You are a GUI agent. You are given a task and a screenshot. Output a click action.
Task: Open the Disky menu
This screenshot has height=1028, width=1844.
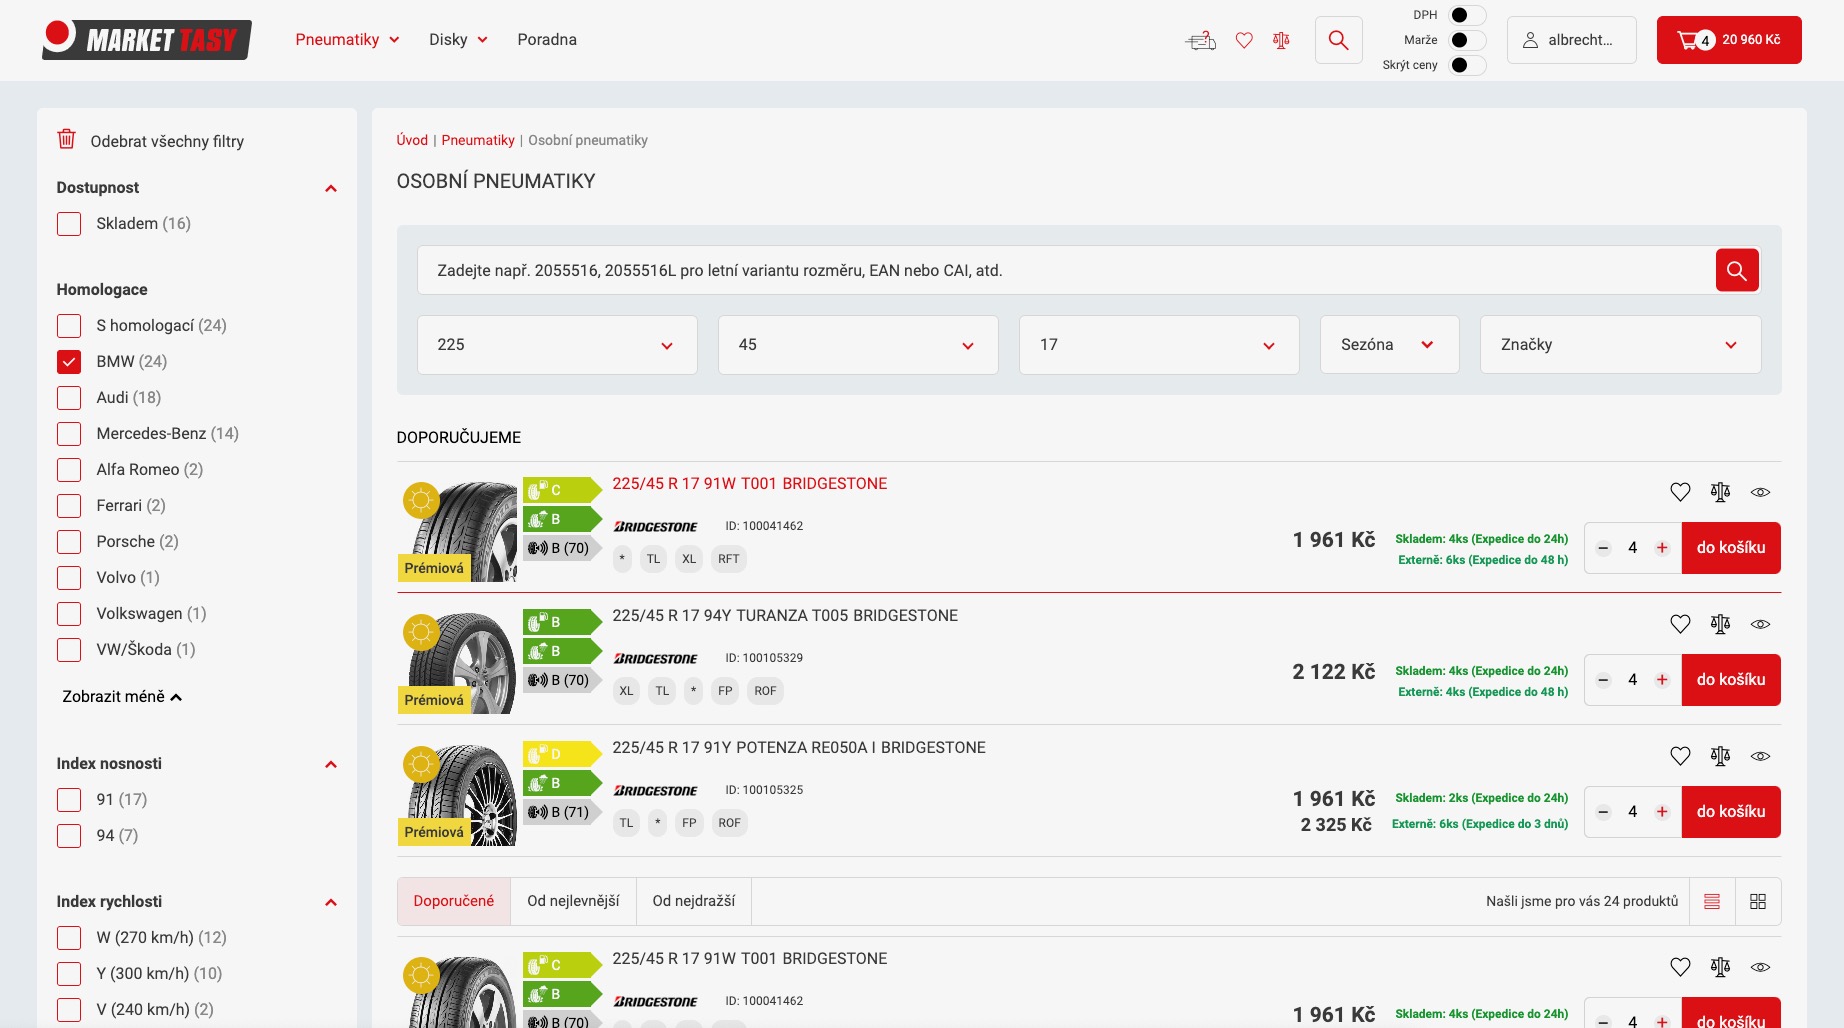(x=458, y=40)
